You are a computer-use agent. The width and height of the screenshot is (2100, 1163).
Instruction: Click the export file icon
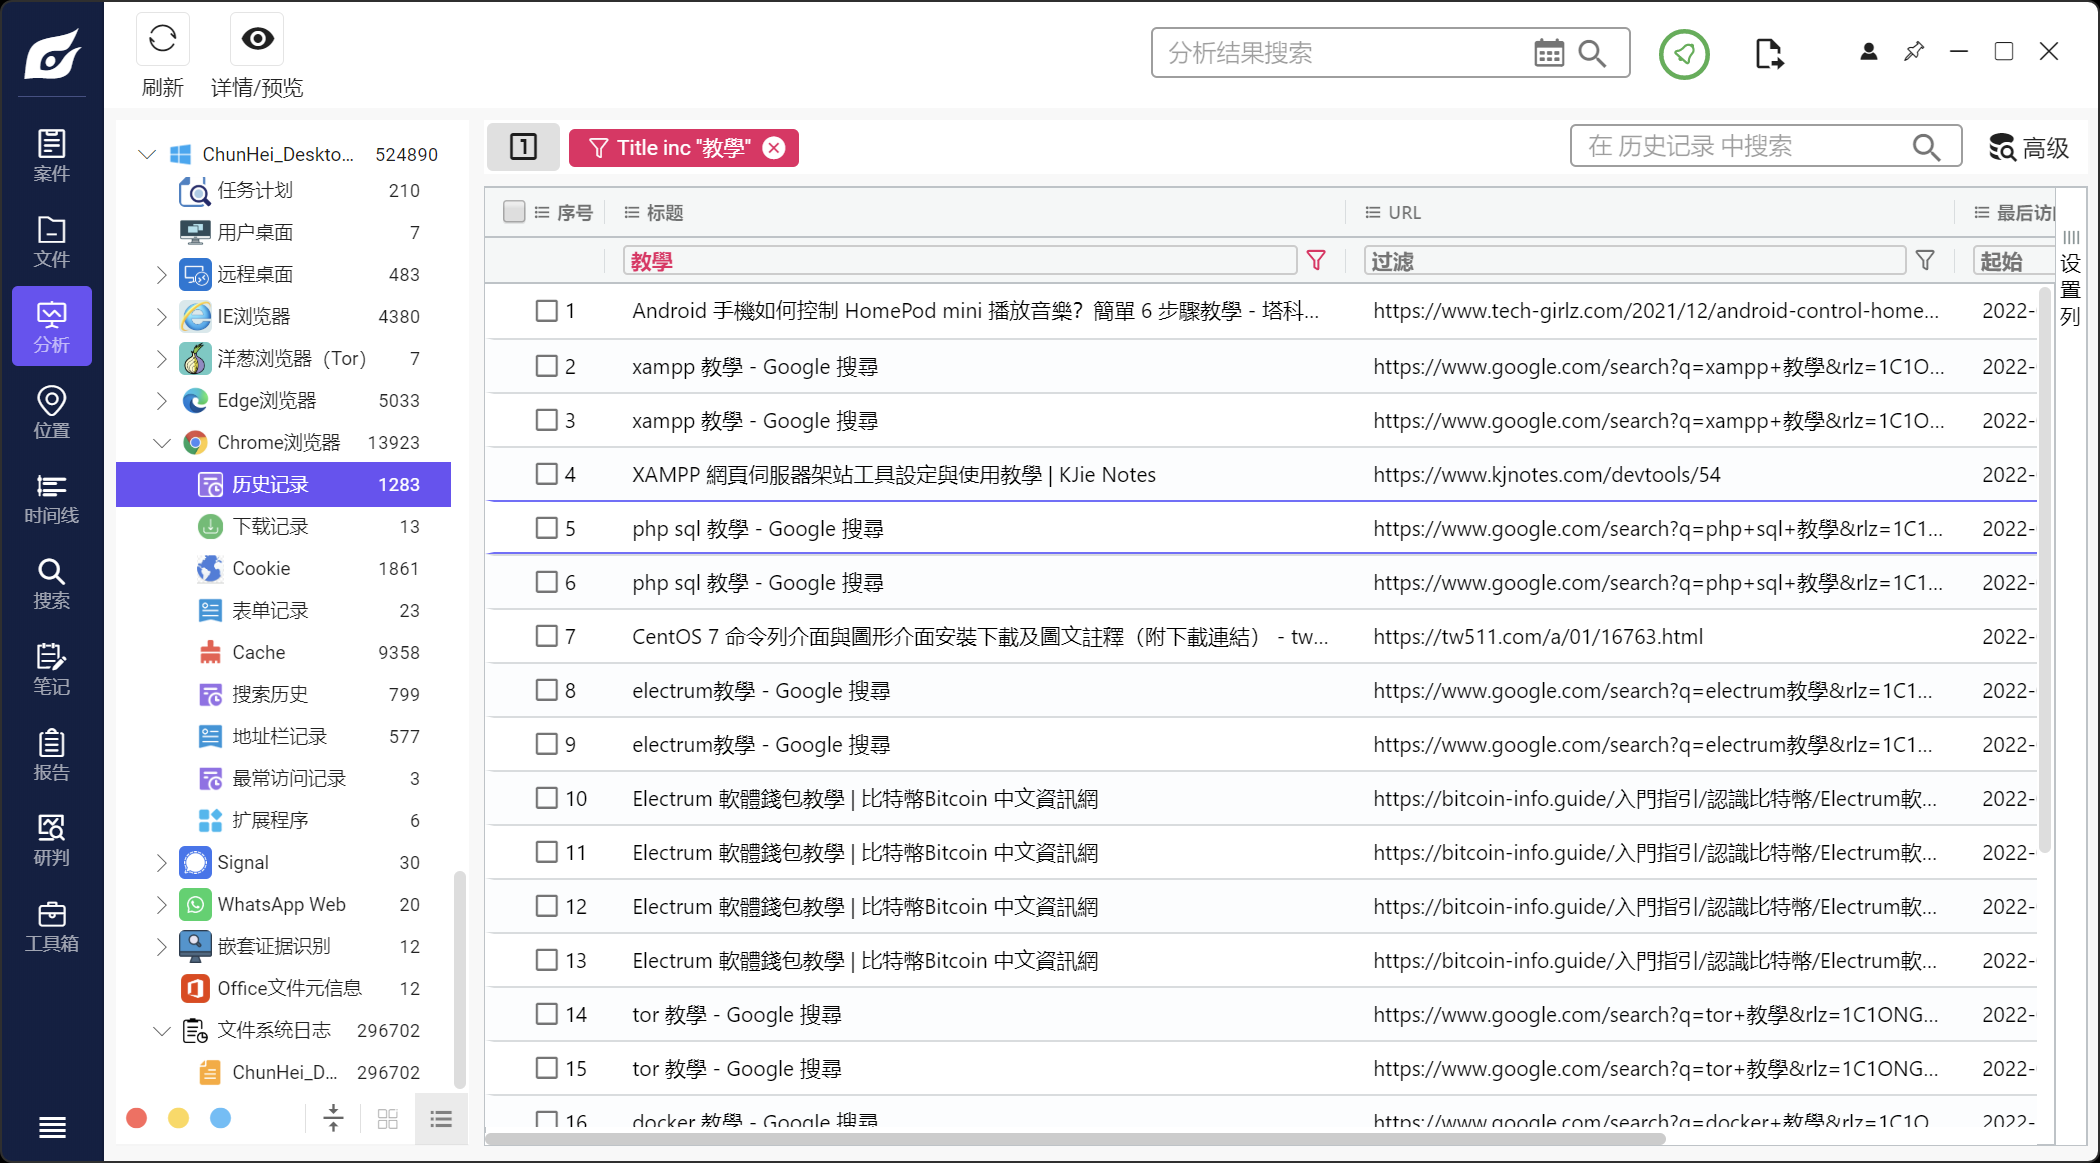coord(1769,53)
